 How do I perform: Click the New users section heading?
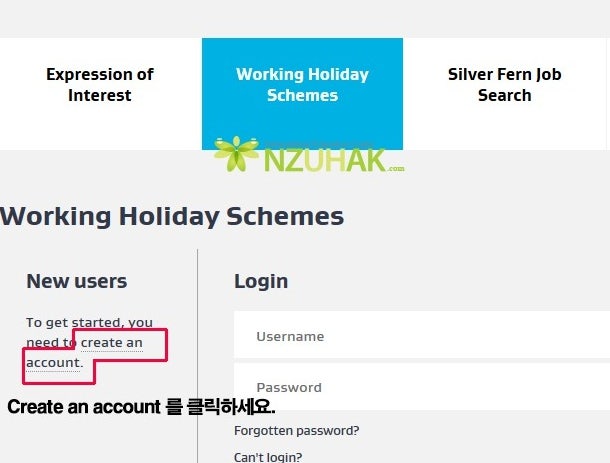[x=77, y=281]
